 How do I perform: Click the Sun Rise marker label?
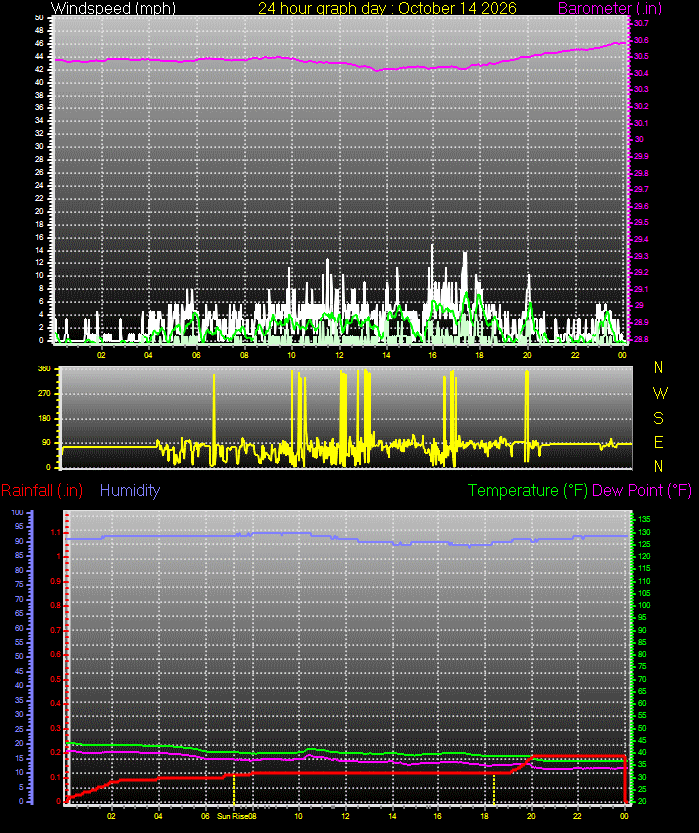tap(233, 816)
